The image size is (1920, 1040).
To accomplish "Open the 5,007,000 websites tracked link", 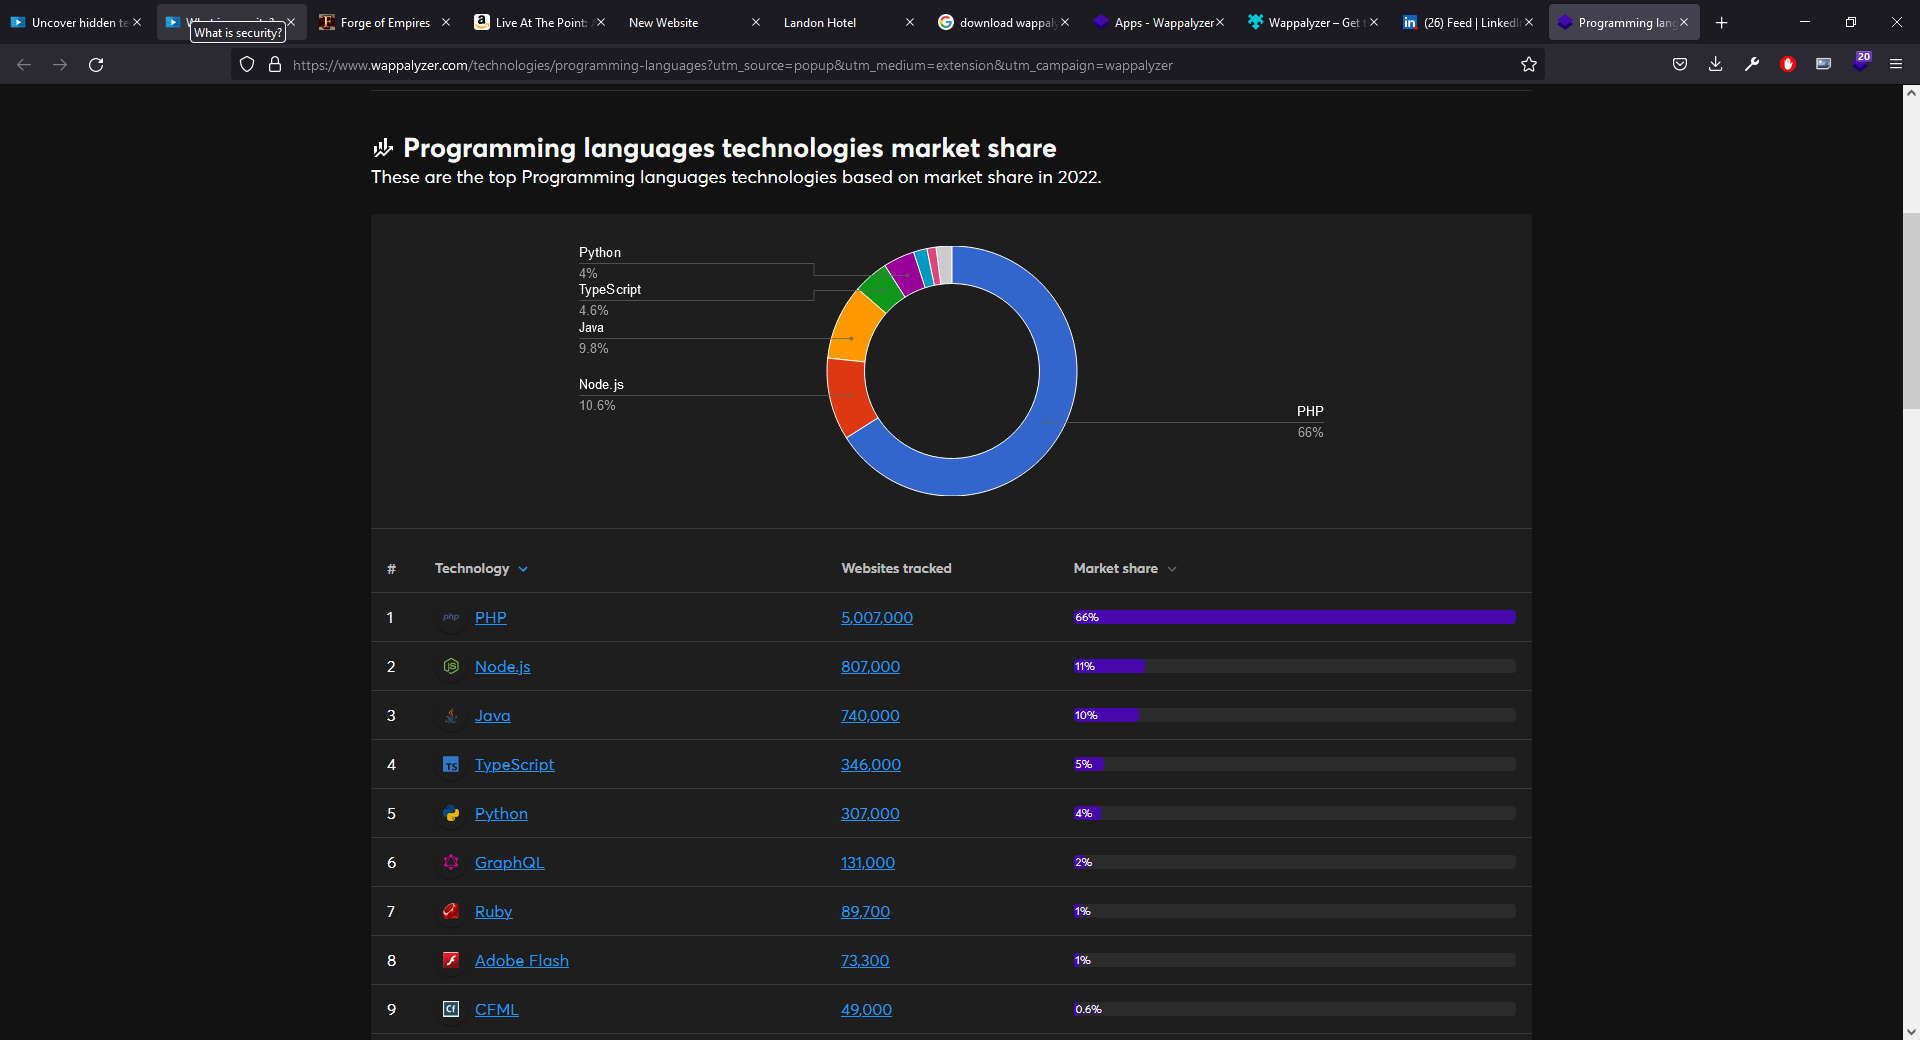I will (877, 617).
